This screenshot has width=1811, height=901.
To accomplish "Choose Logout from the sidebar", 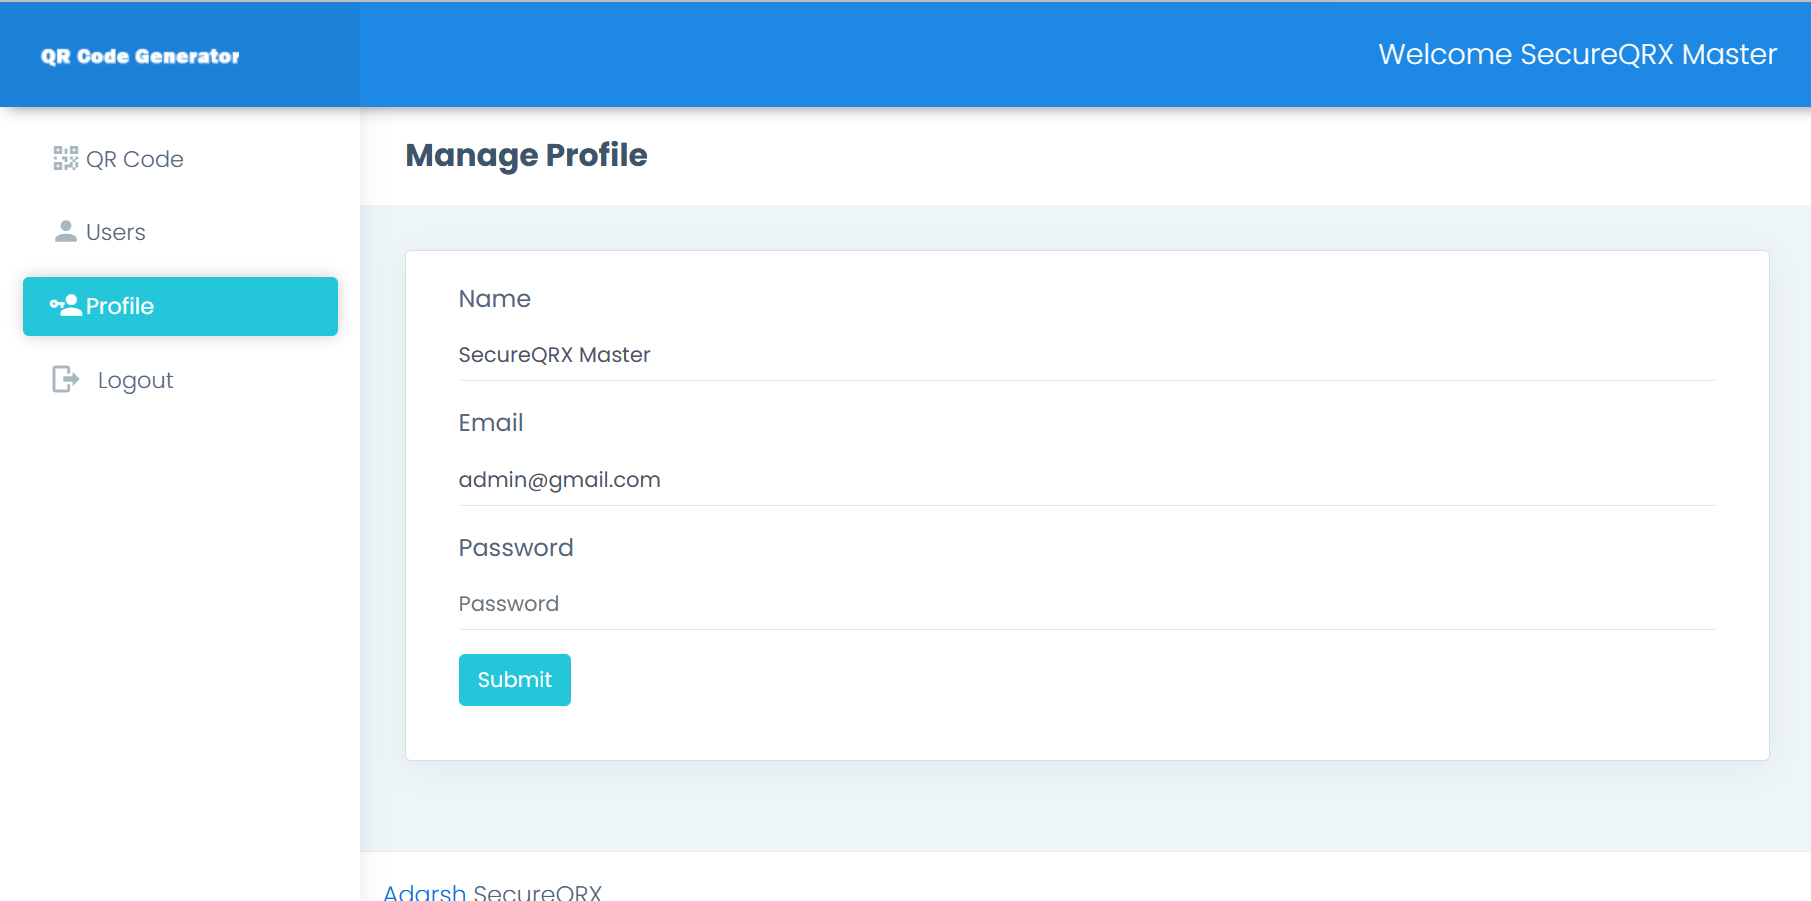I will 135,379.
